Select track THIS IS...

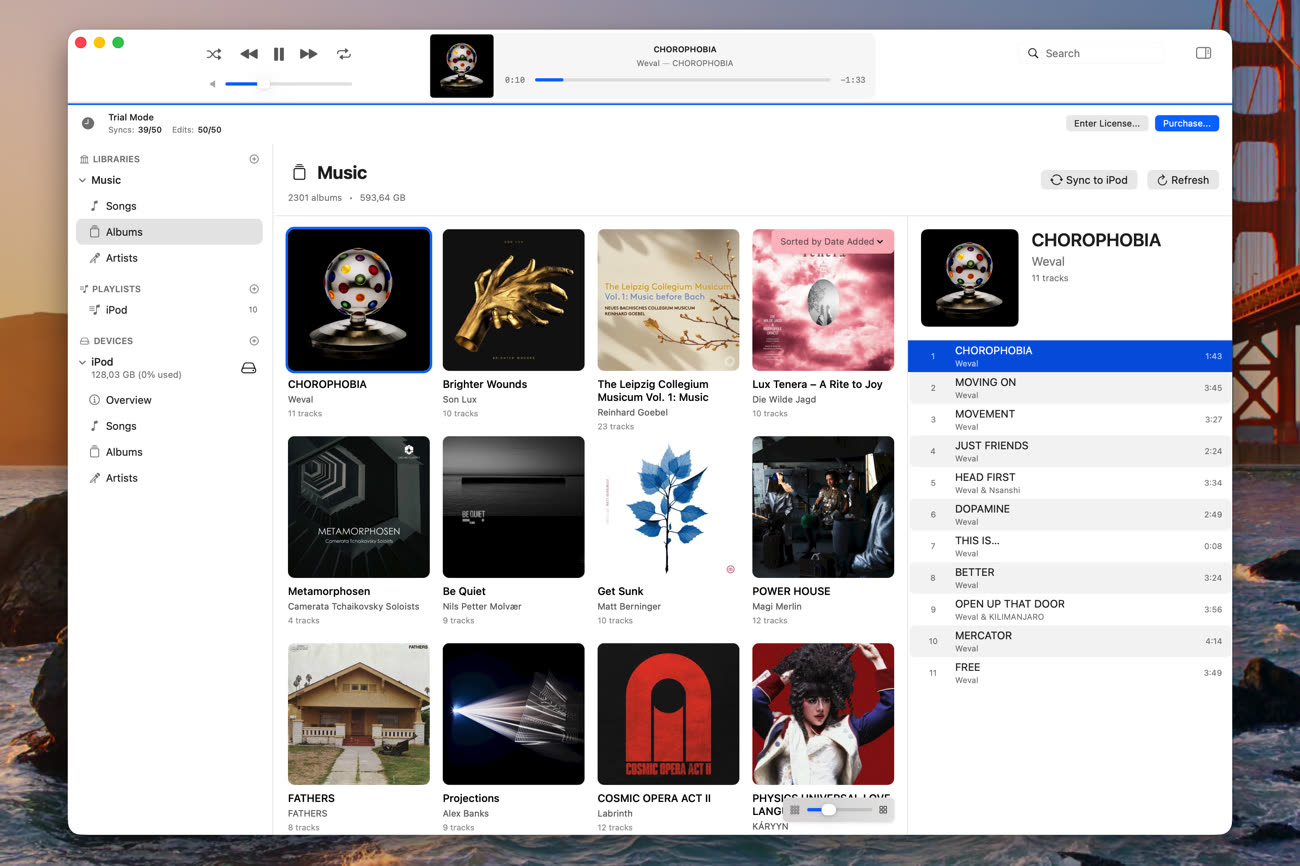1069,546
